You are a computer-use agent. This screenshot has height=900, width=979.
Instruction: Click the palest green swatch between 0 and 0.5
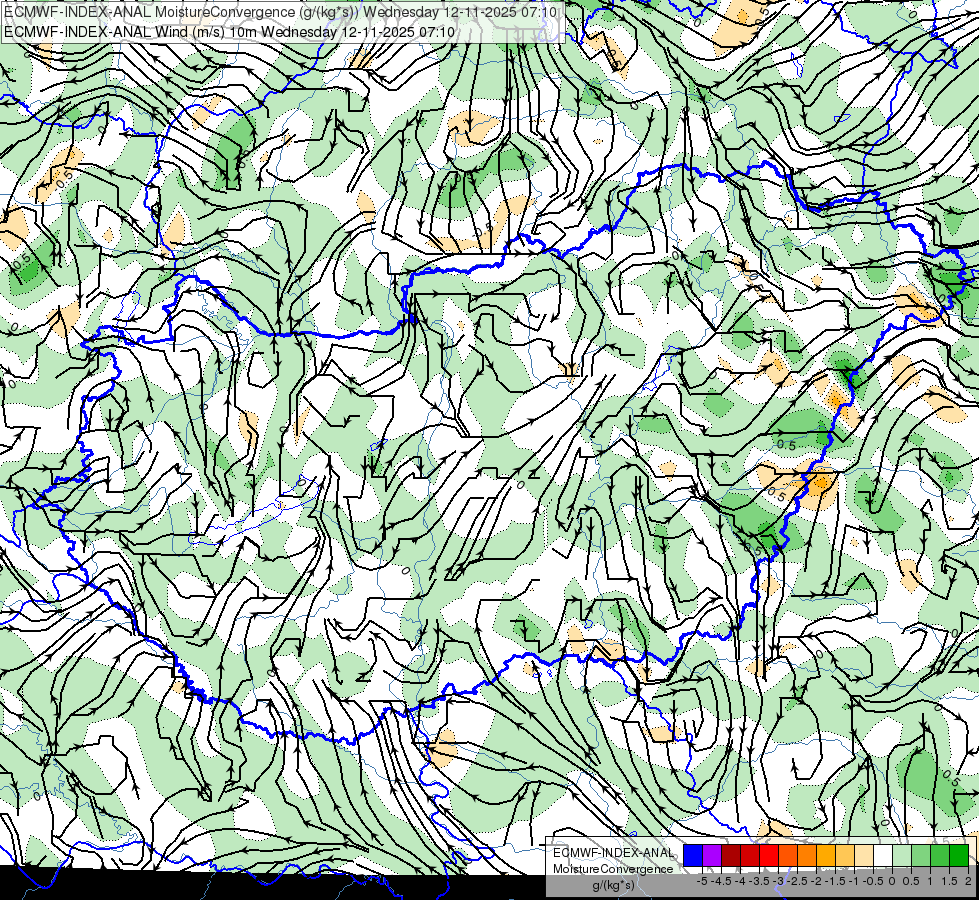click(x=902, y=855)
